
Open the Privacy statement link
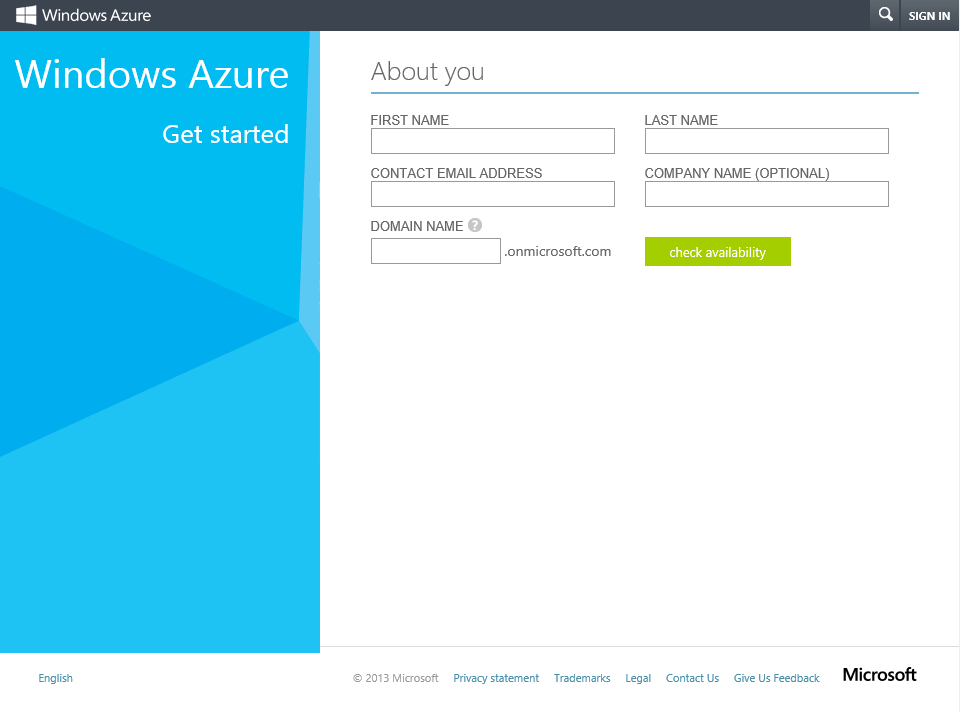point(496,678)
